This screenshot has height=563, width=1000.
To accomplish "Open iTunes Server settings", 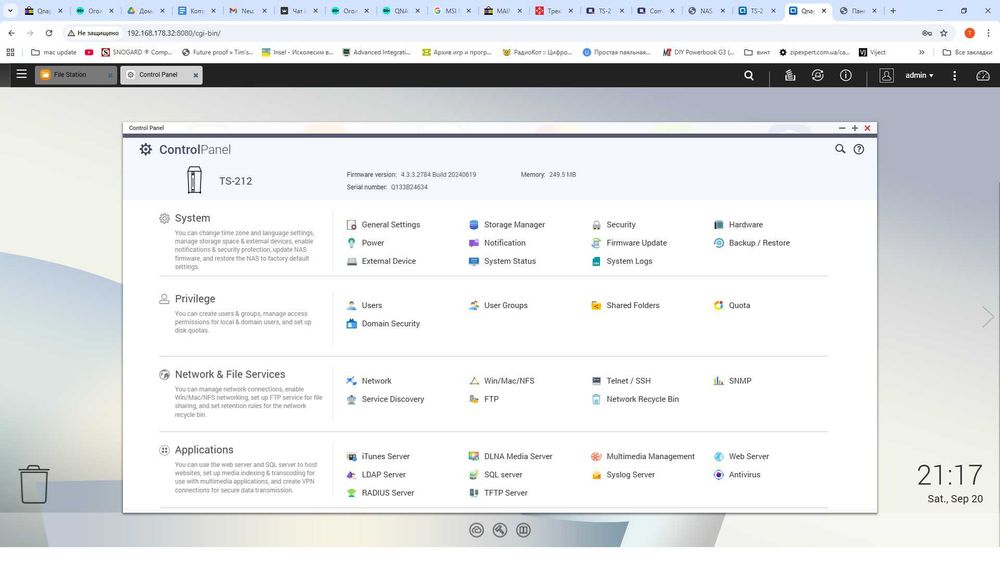I will tap(378, 457).
